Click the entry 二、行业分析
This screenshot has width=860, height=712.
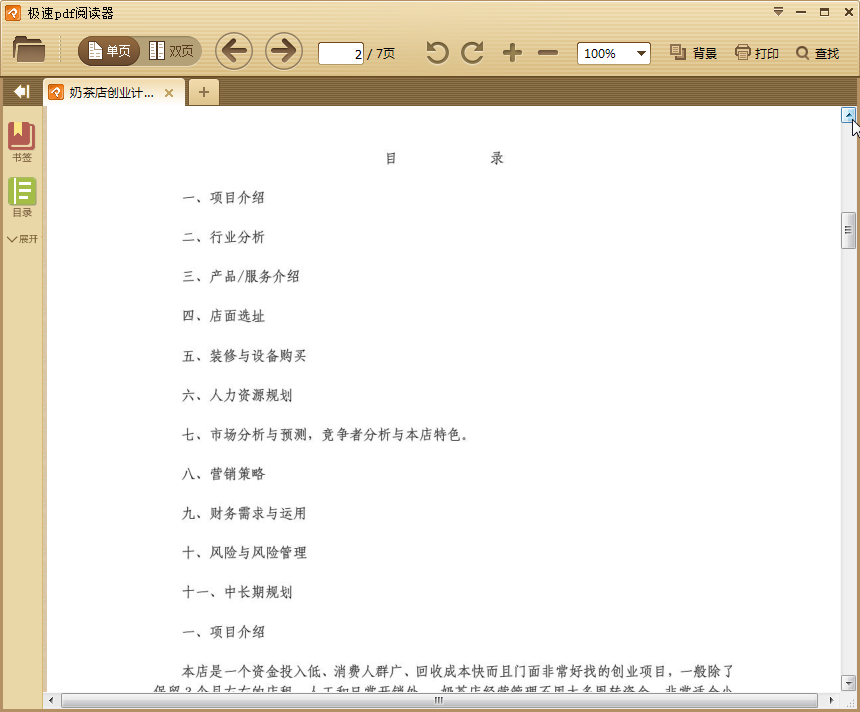click(223, 237)
